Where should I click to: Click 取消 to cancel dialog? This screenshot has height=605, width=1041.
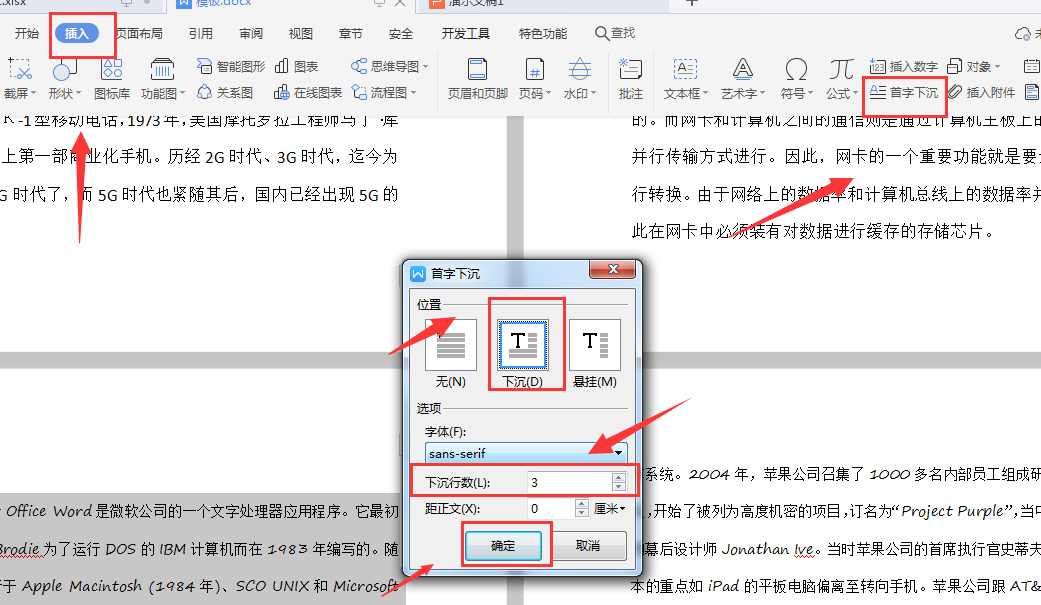click(x=588, y=546)
